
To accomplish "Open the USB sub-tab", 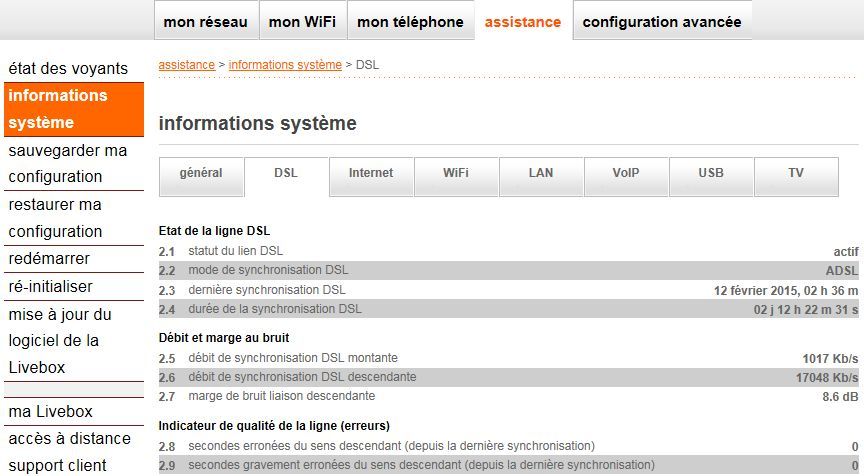I will [711, 174].
